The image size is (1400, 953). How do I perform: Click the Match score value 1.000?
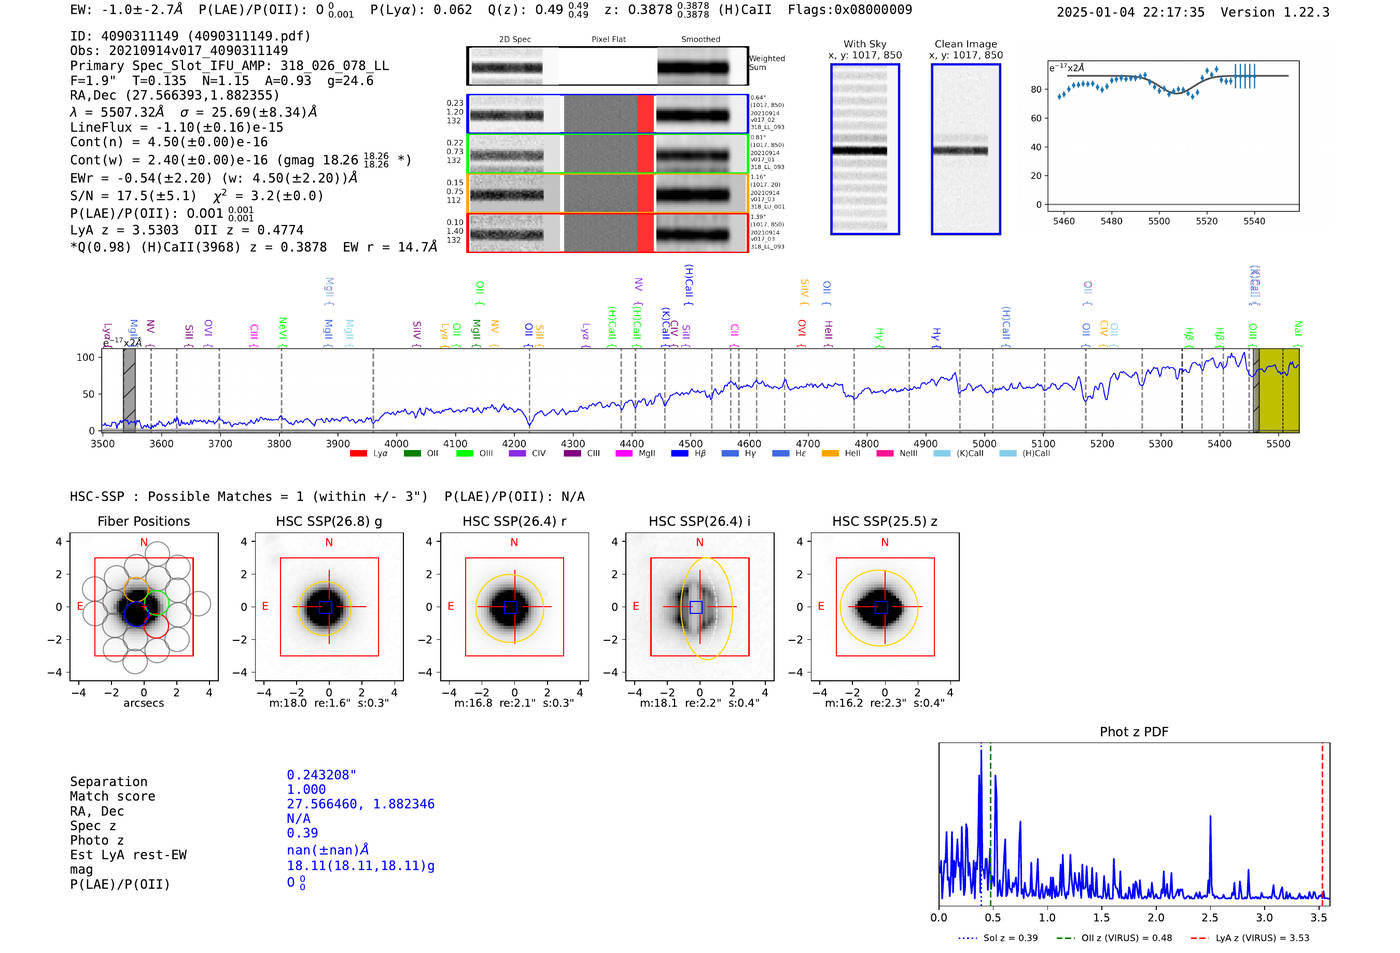point(306,790)
